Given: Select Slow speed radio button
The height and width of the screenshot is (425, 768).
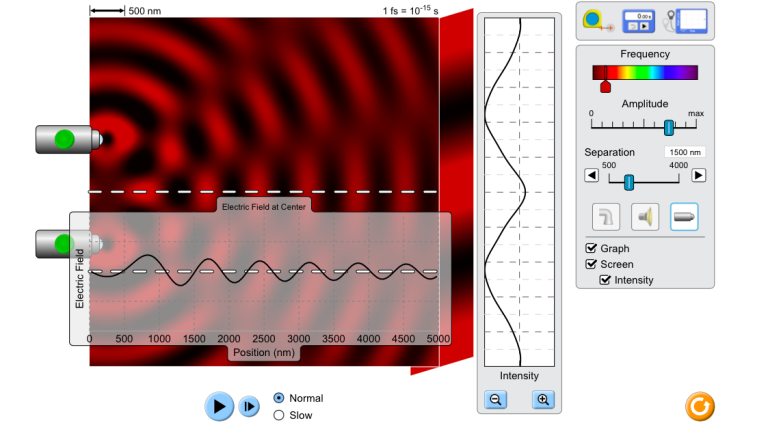Looking at the screenshot, I should [279, 415].
